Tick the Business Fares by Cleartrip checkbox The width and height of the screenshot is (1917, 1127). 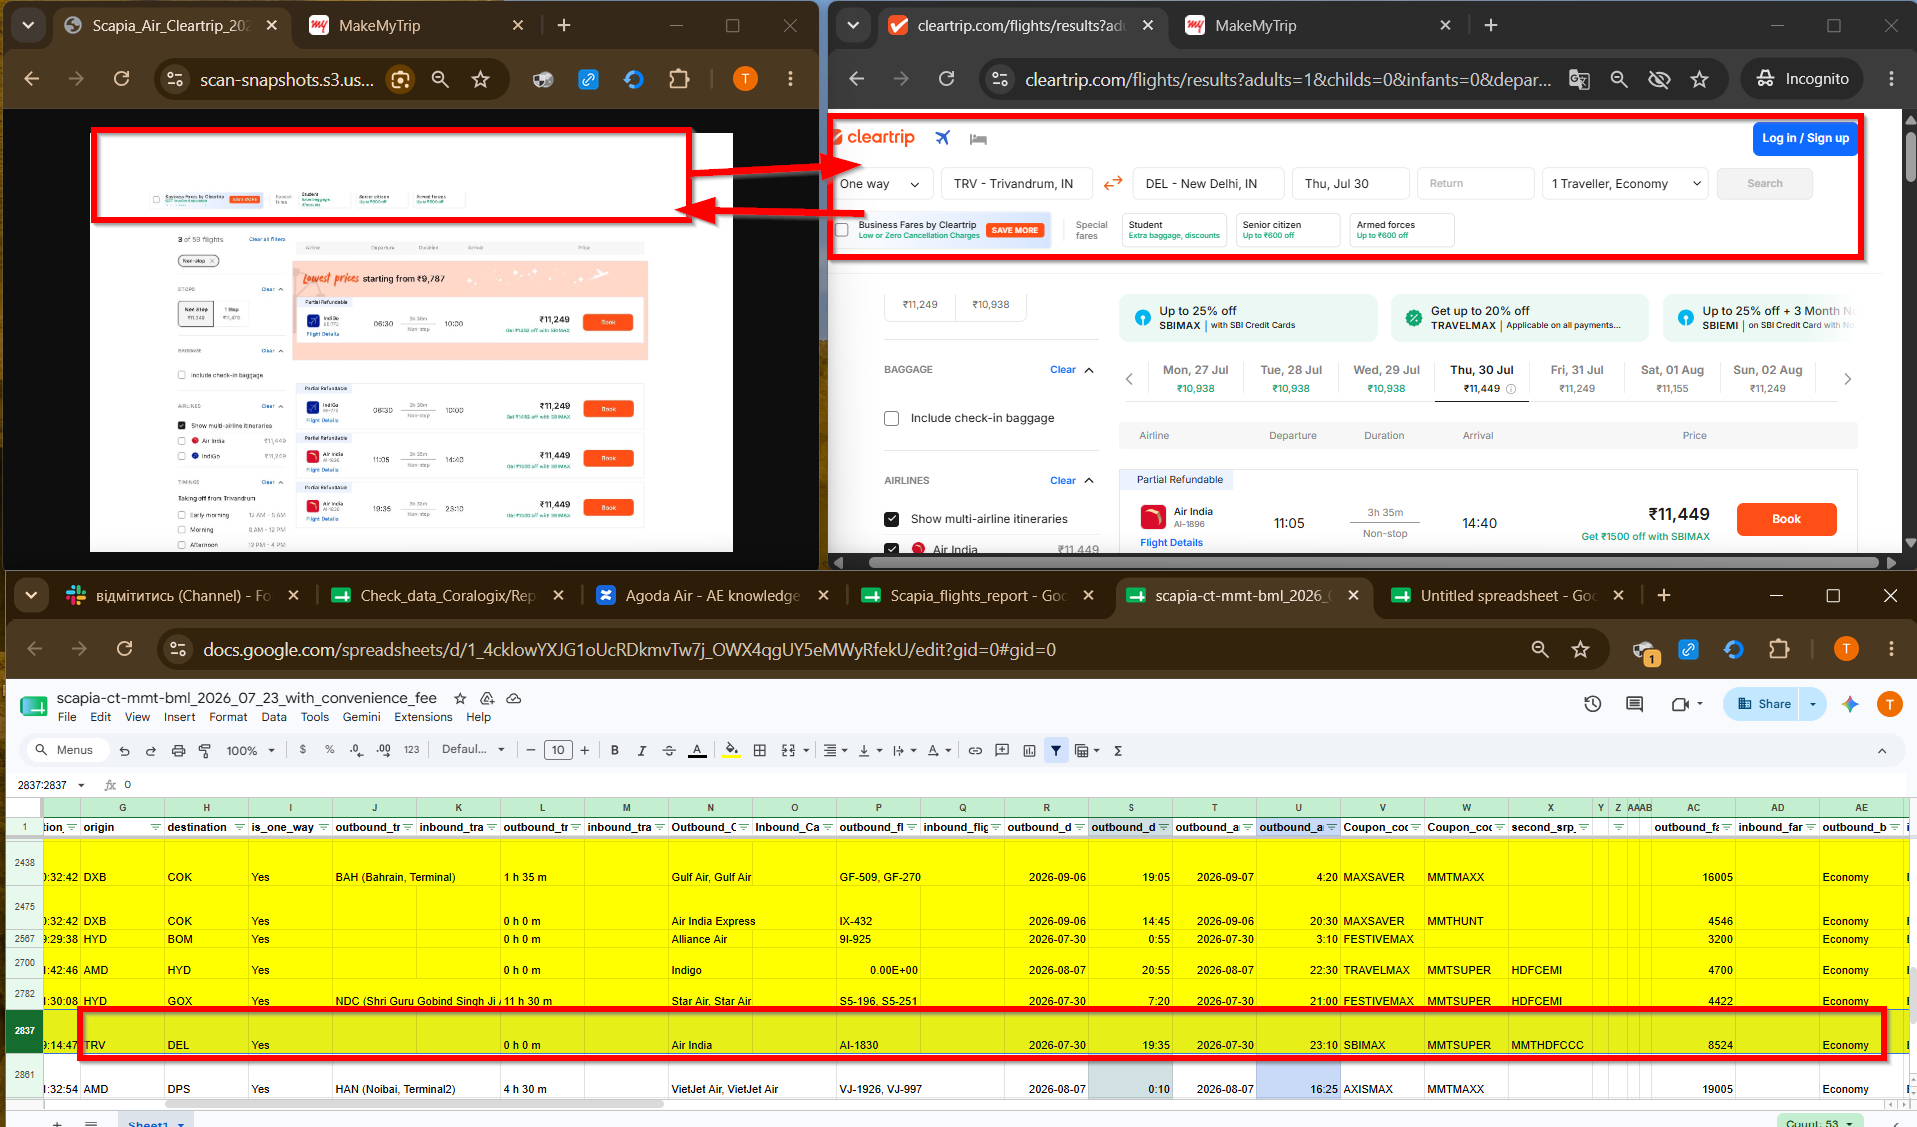(x=842, y=230)
